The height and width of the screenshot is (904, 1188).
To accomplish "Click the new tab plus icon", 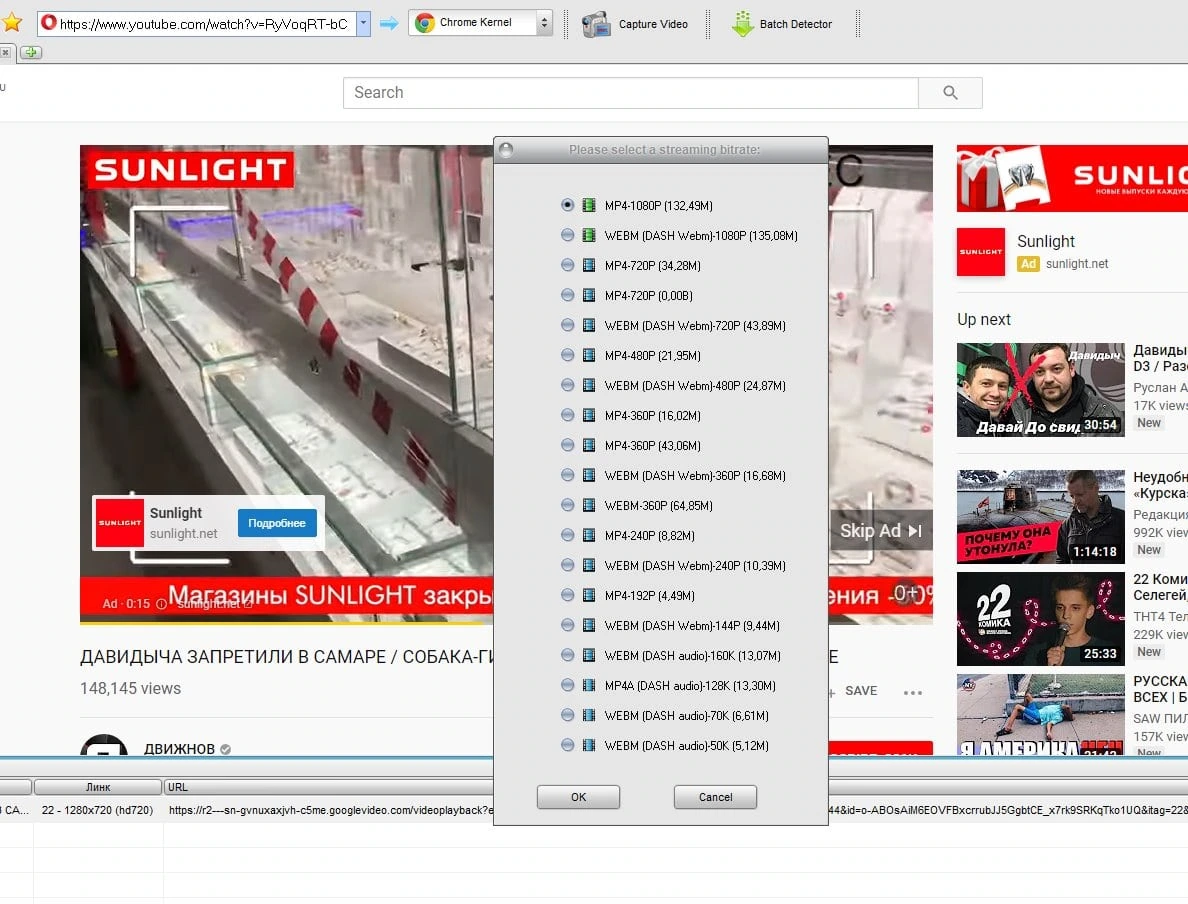I will click(31, 52).
